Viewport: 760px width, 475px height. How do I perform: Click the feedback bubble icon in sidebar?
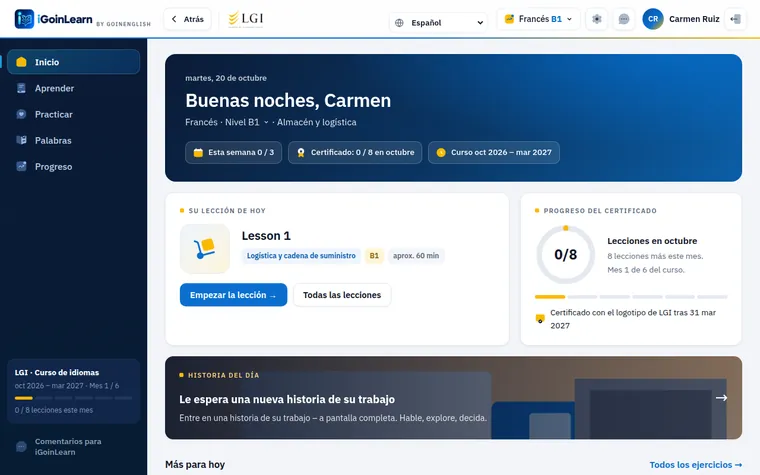coord(21,446)
